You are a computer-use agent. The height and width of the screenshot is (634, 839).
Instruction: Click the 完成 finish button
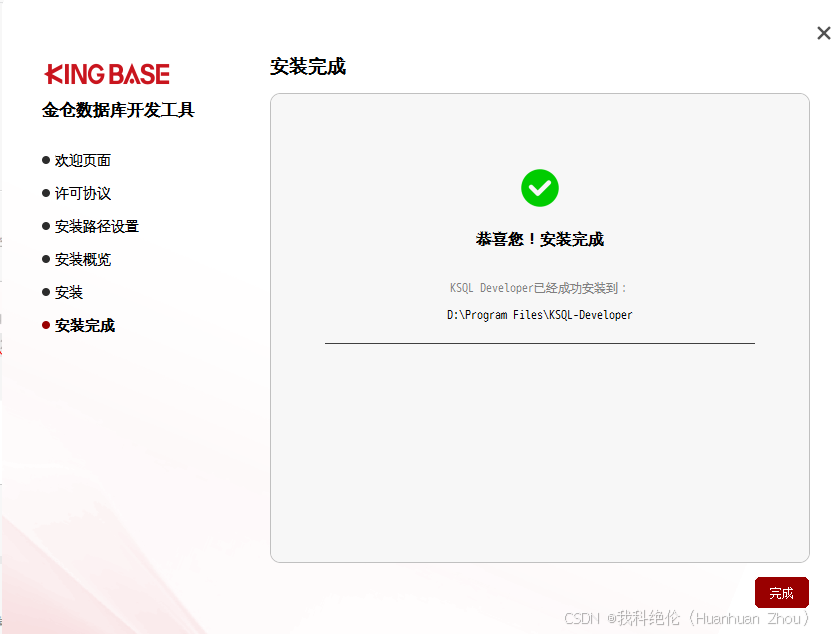click(x=781, y=592)
